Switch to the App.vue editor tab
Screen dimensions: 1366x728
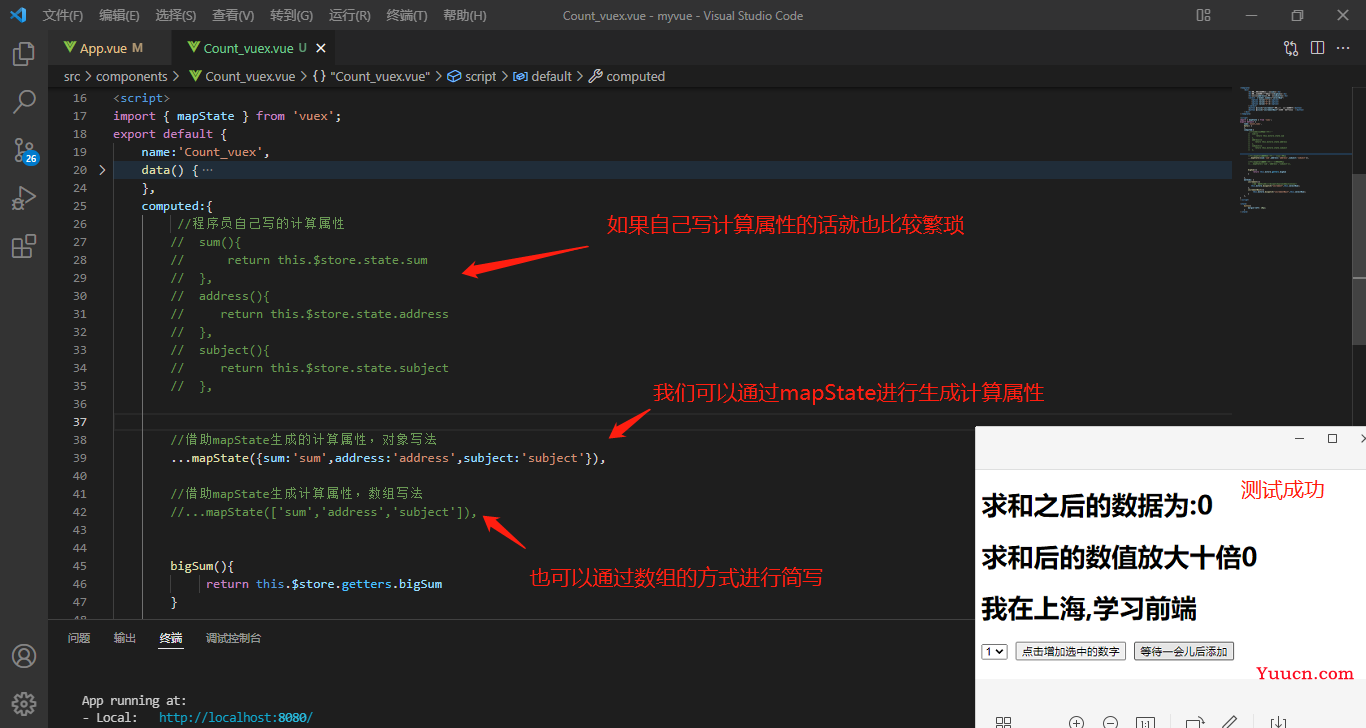tap(111, 48)
